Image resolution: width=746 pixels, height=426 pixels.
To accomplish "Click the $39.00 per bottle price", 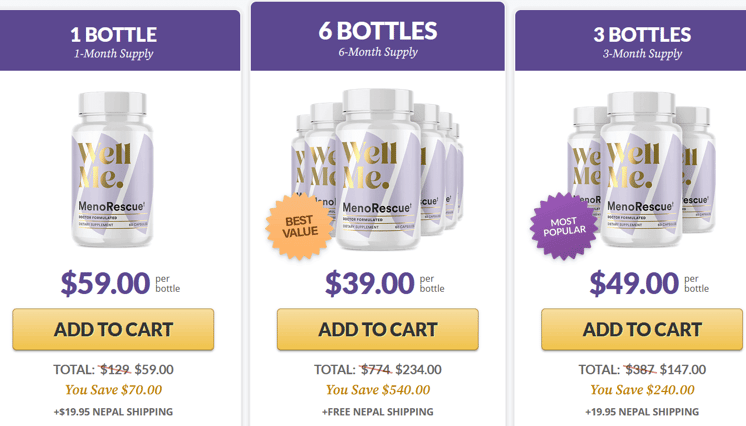I will pos(385,283).
